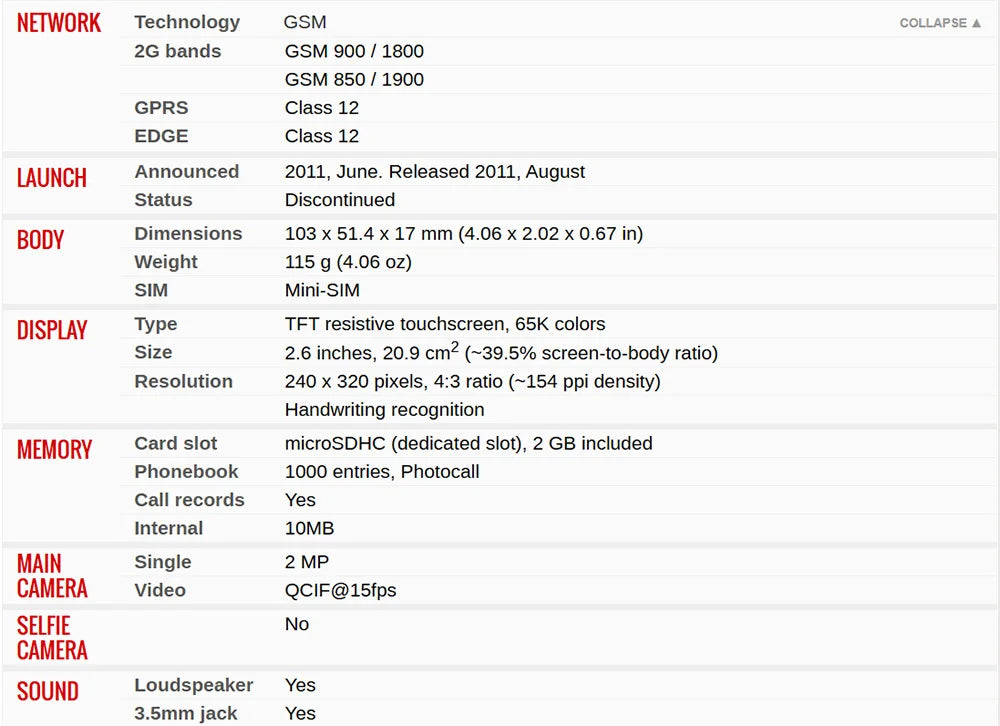1000x726 pixels.
Task: Open the Announced label link
Action: click(186, 172)
